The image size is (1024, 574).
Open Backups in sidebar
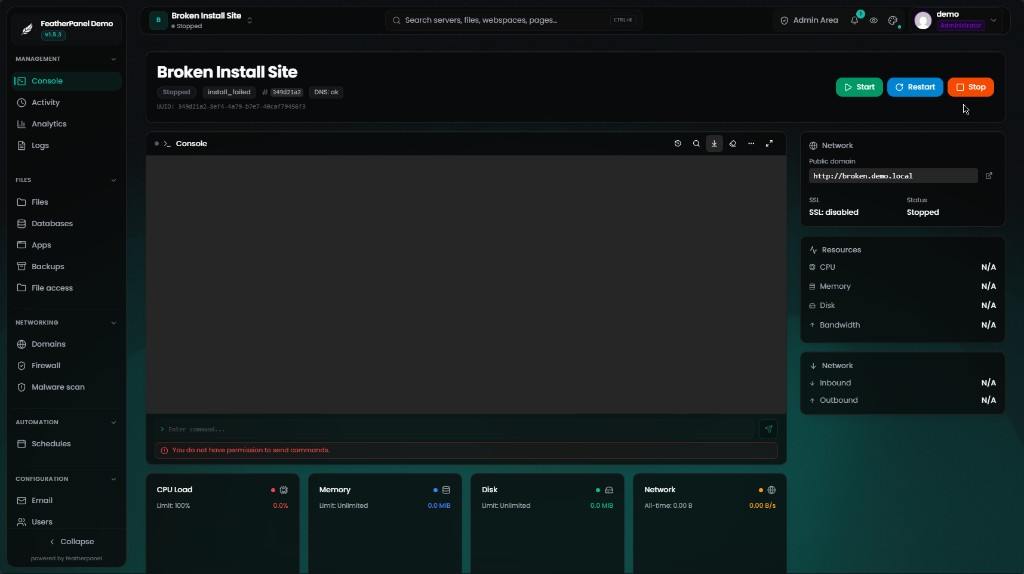point(67,266)
